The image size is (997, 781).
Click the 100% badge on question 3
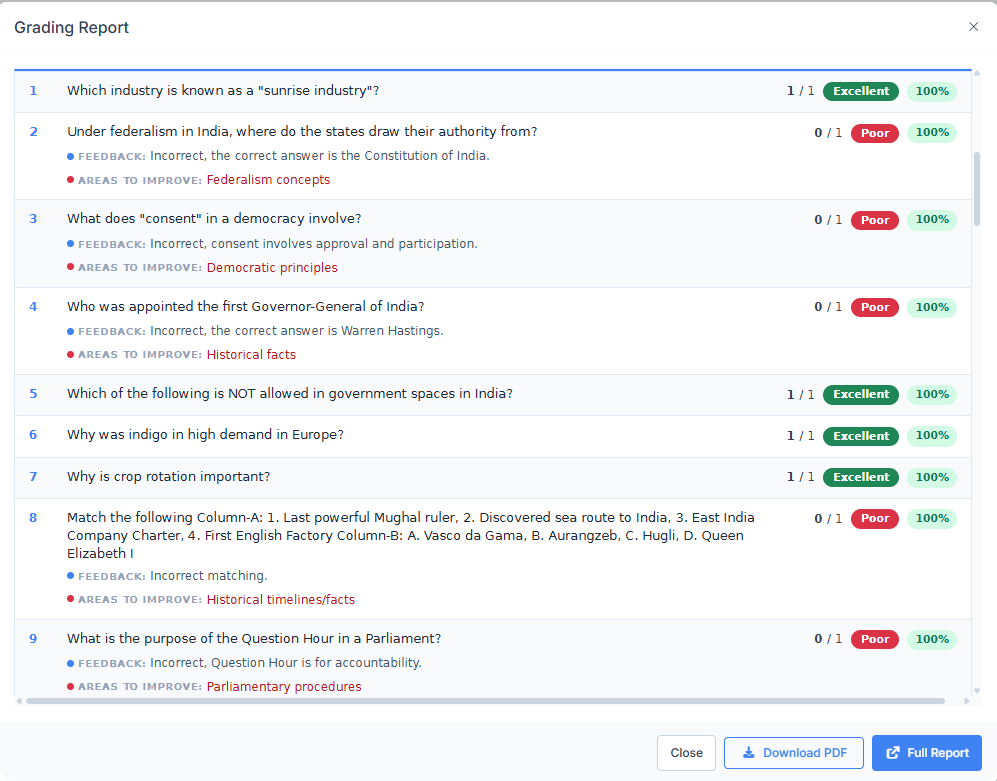pos(932,220)
